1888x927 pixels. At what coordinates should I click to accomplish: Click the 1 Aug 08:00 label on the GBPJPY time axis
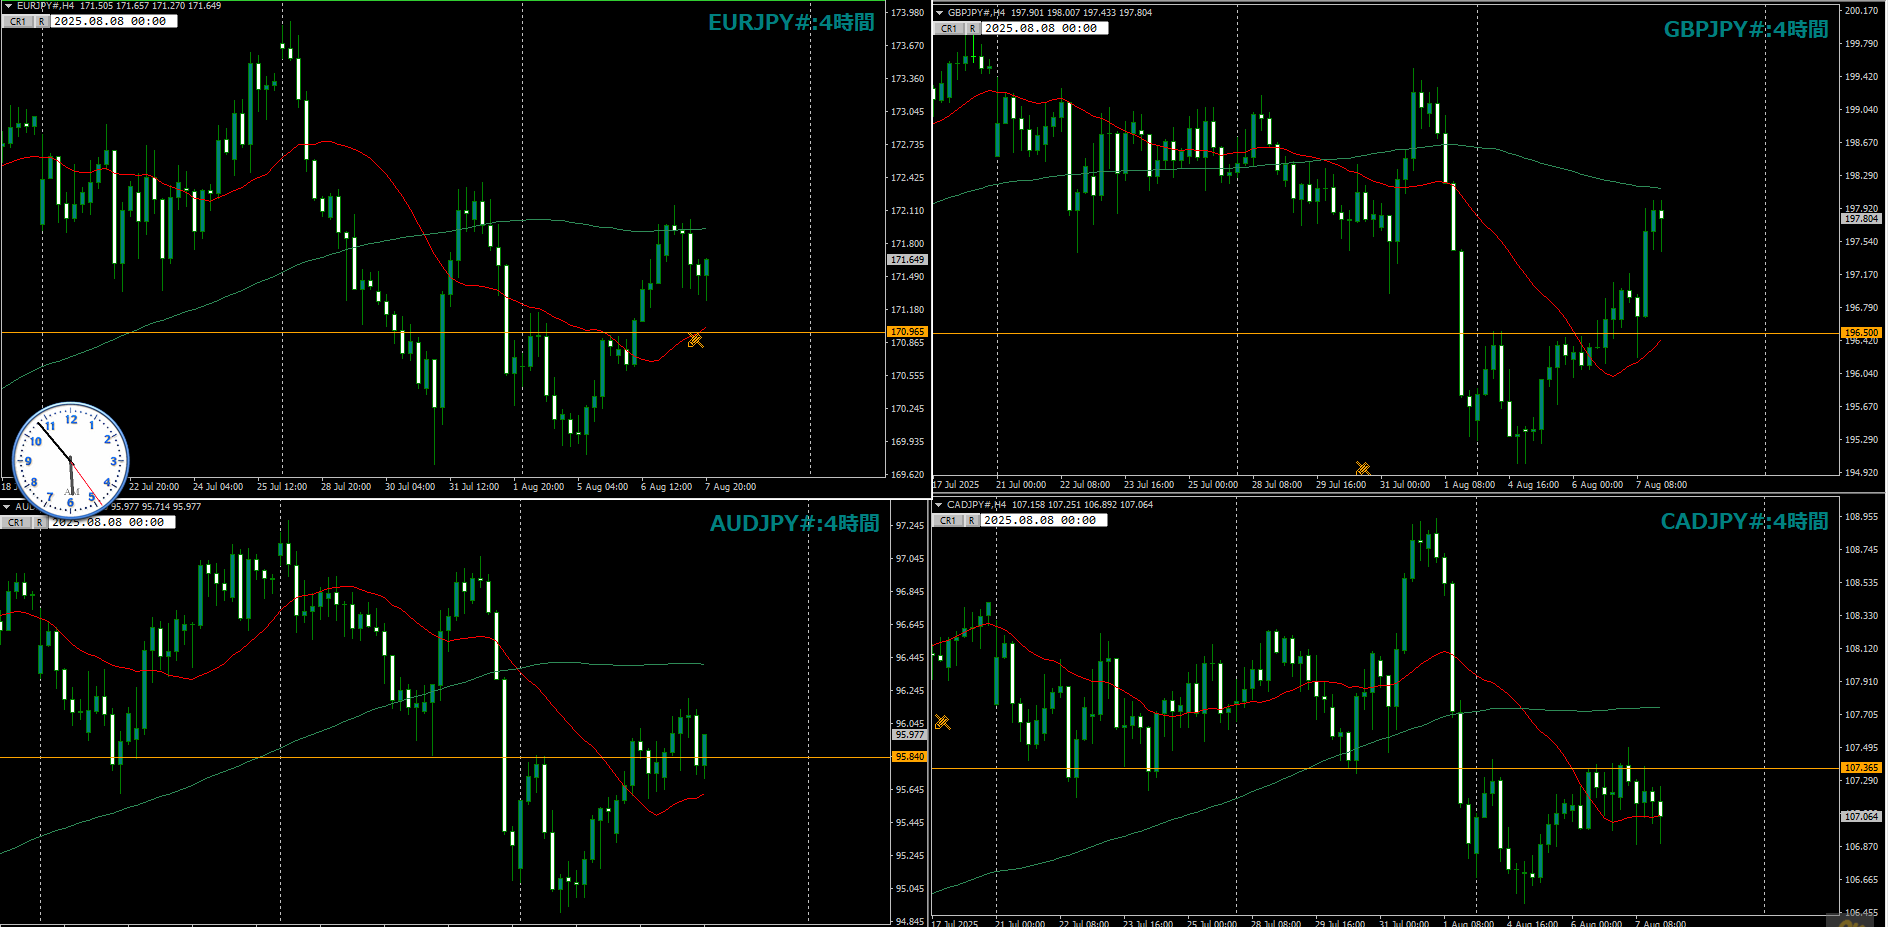1469,485
